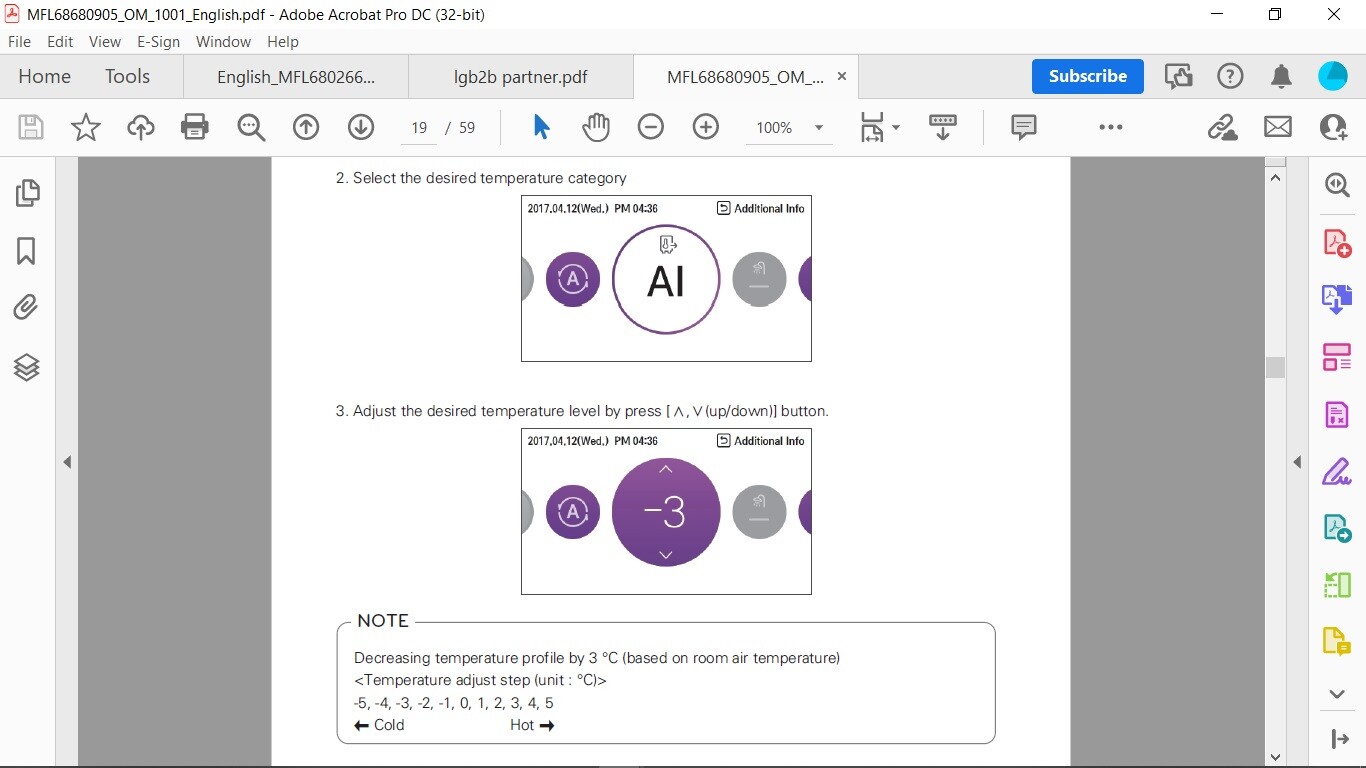The width and height of the screenshot is (1366, 768).
Task: Click the vertical scrollbar thumb
Action: point(1275,367)
